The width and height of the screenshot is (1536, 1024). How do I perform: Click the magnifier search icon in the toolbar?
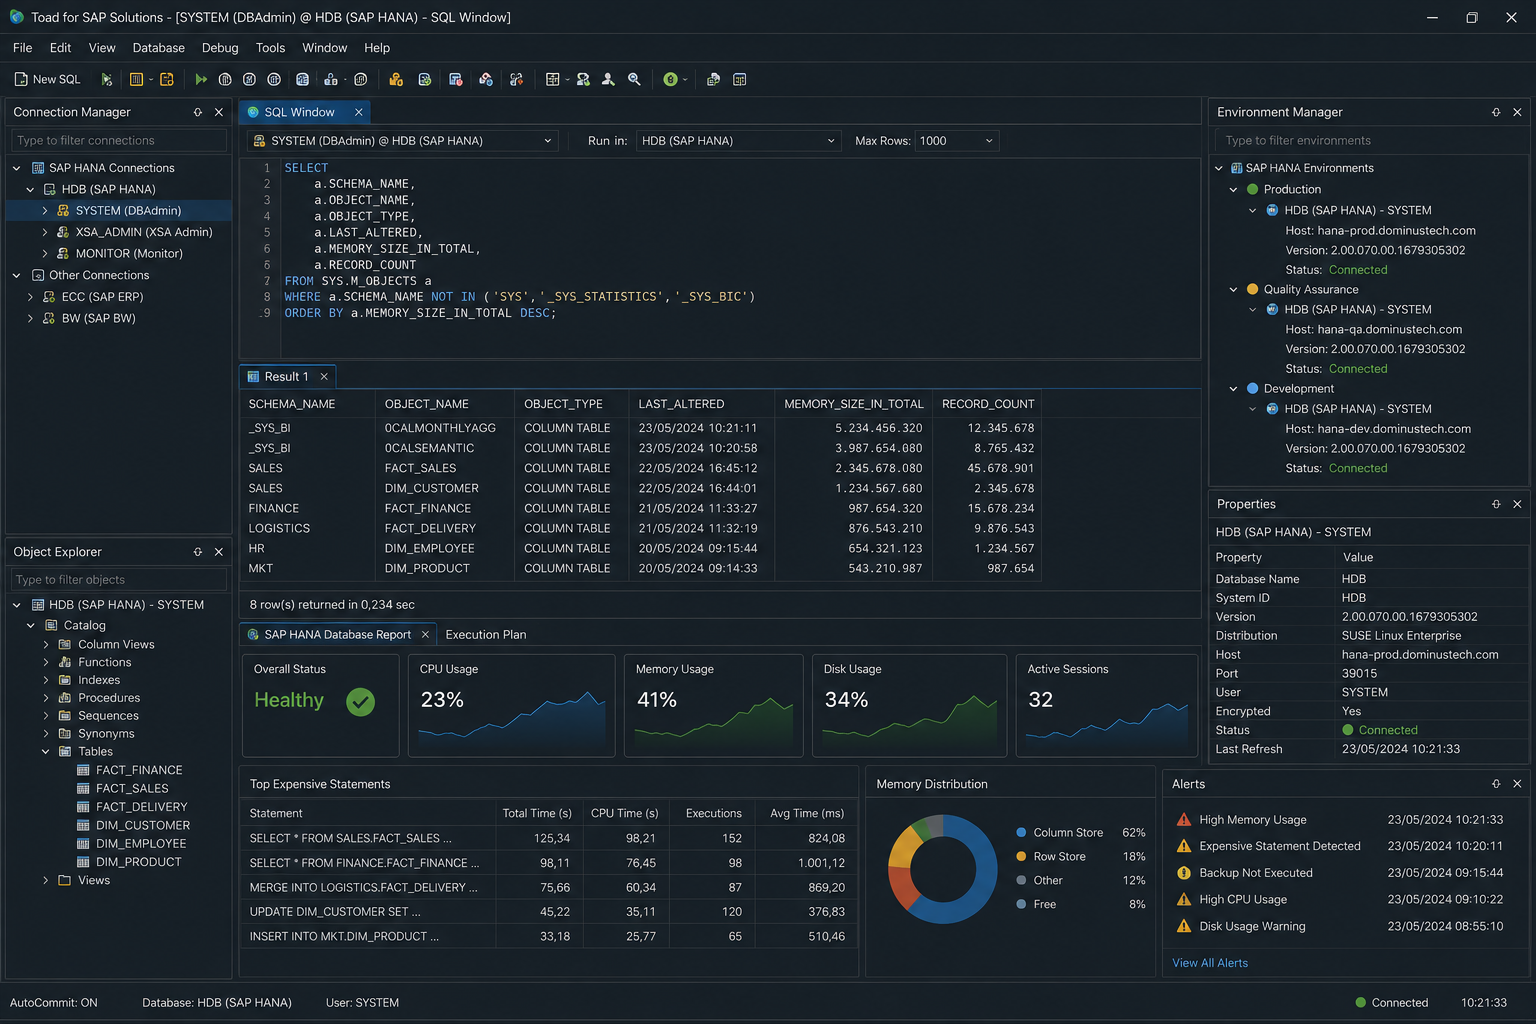[x=634, y=79]
